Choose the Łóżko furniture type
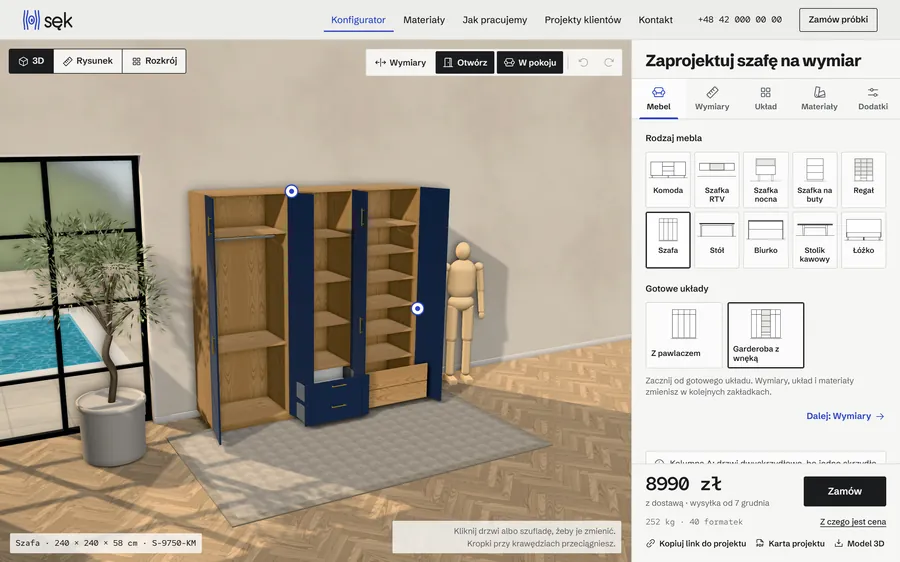 tap(863, 240)
